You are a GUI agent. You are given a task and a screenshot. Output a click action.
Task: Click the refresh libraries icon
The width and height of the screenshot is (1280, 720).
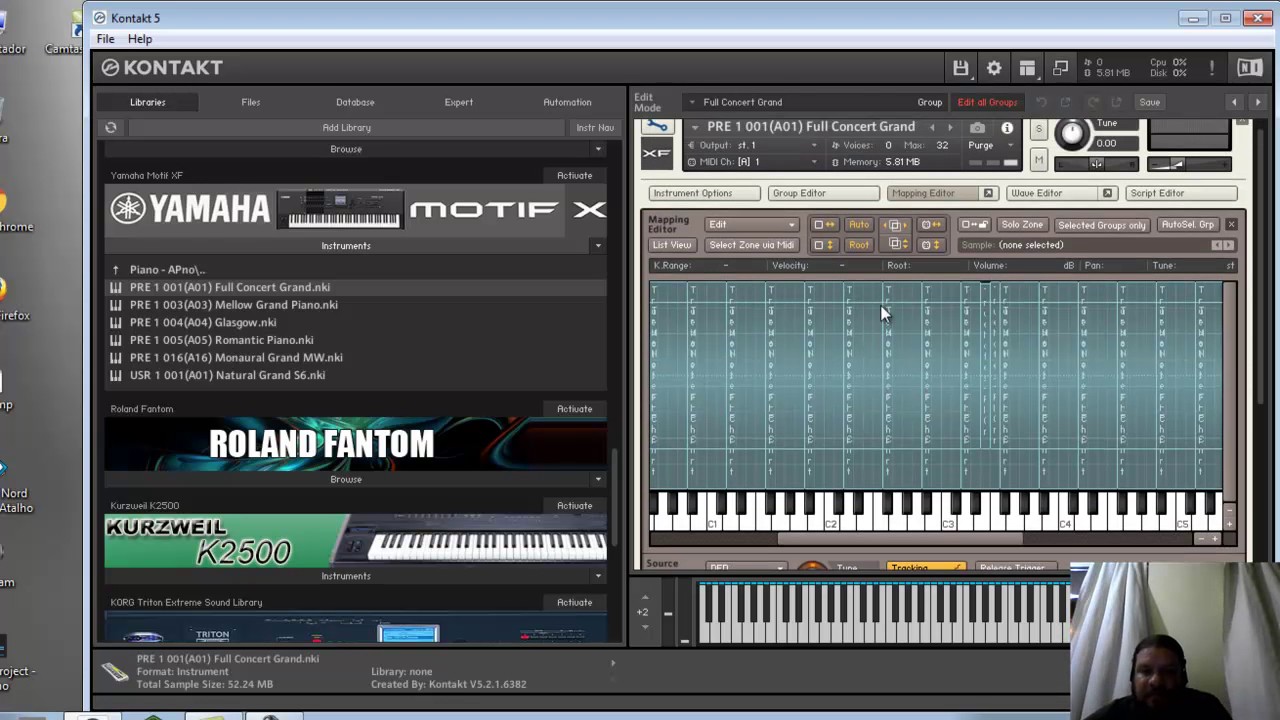(x=111, y=128)
